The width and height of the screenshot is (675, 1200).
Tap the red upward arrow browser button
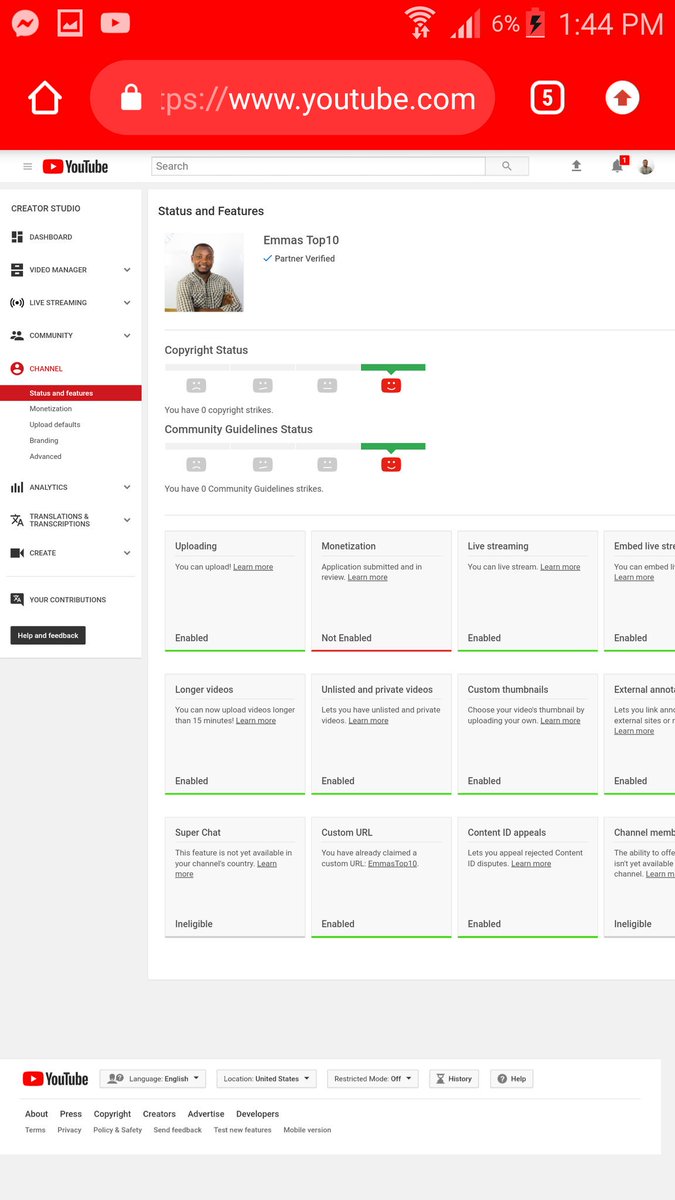622,98
